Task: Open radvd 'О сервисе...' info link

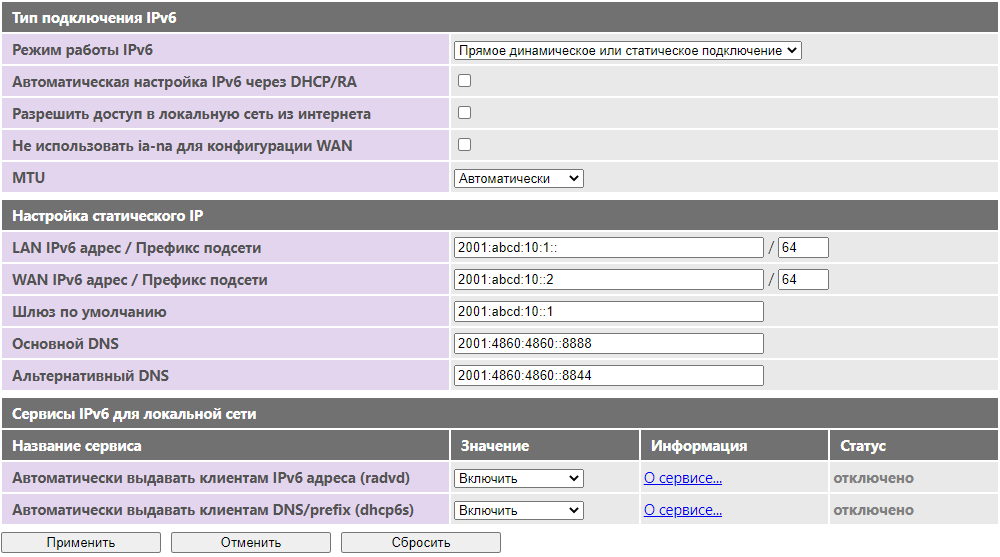Action: (682, 479)
